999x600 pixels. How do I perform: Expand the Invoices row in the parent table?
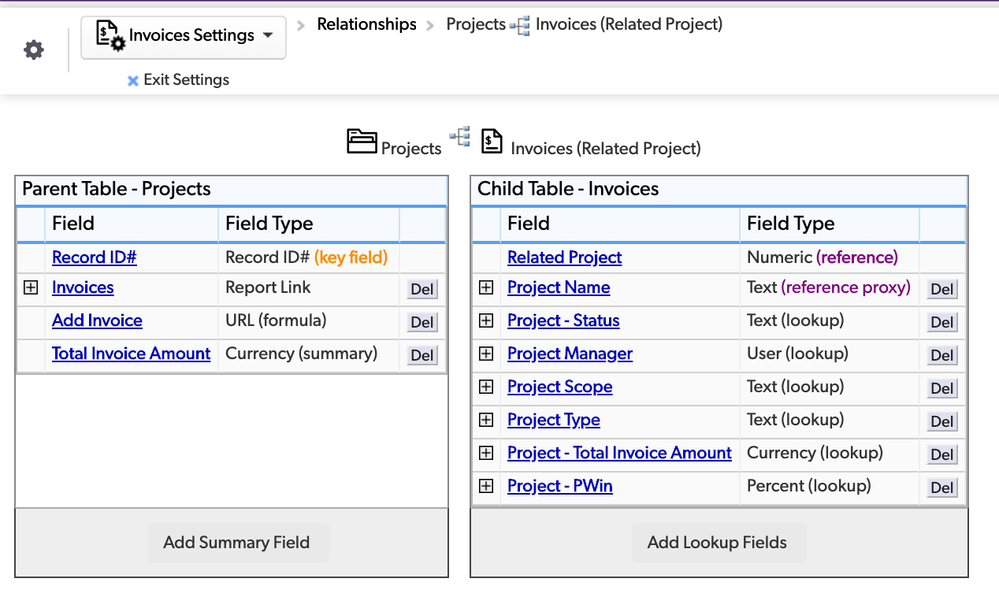click(x=31, y=287)
